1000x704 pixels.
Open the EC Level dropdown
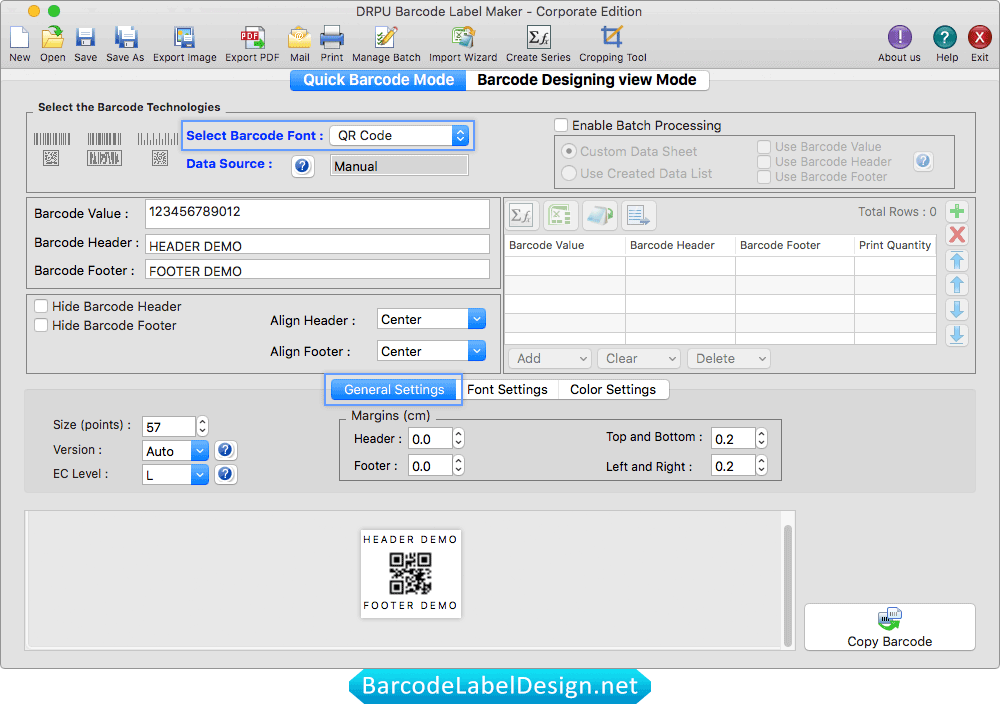[175, 474]
